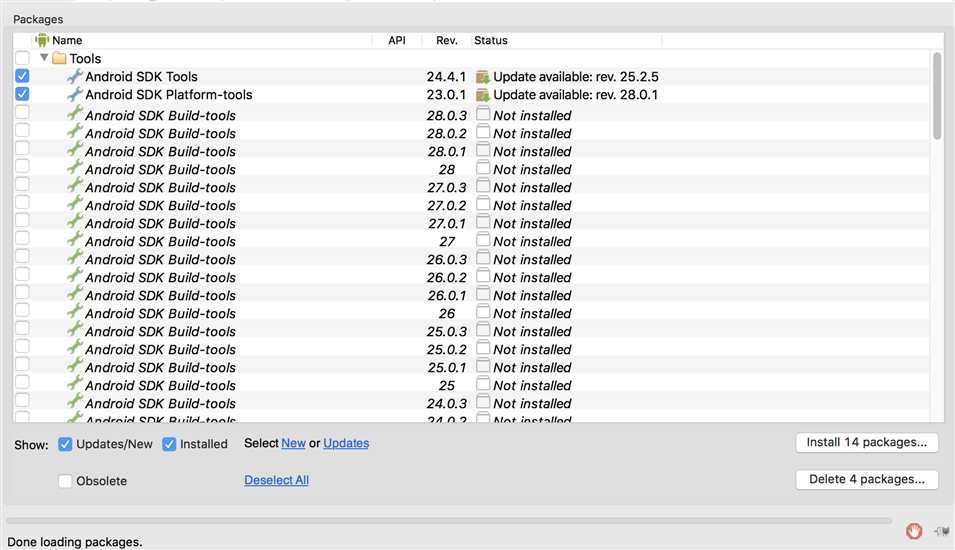Check the Tools folder checkbox
The width and height of the screenshot is (955, 550).
[23, 58]
